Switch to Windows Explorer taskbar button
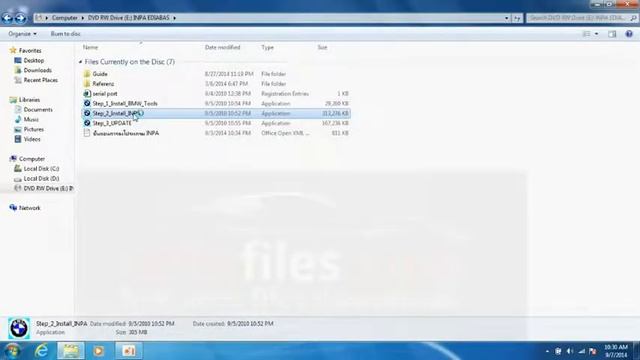The height and width of the screenshot is (360, 640). (71, 351)
